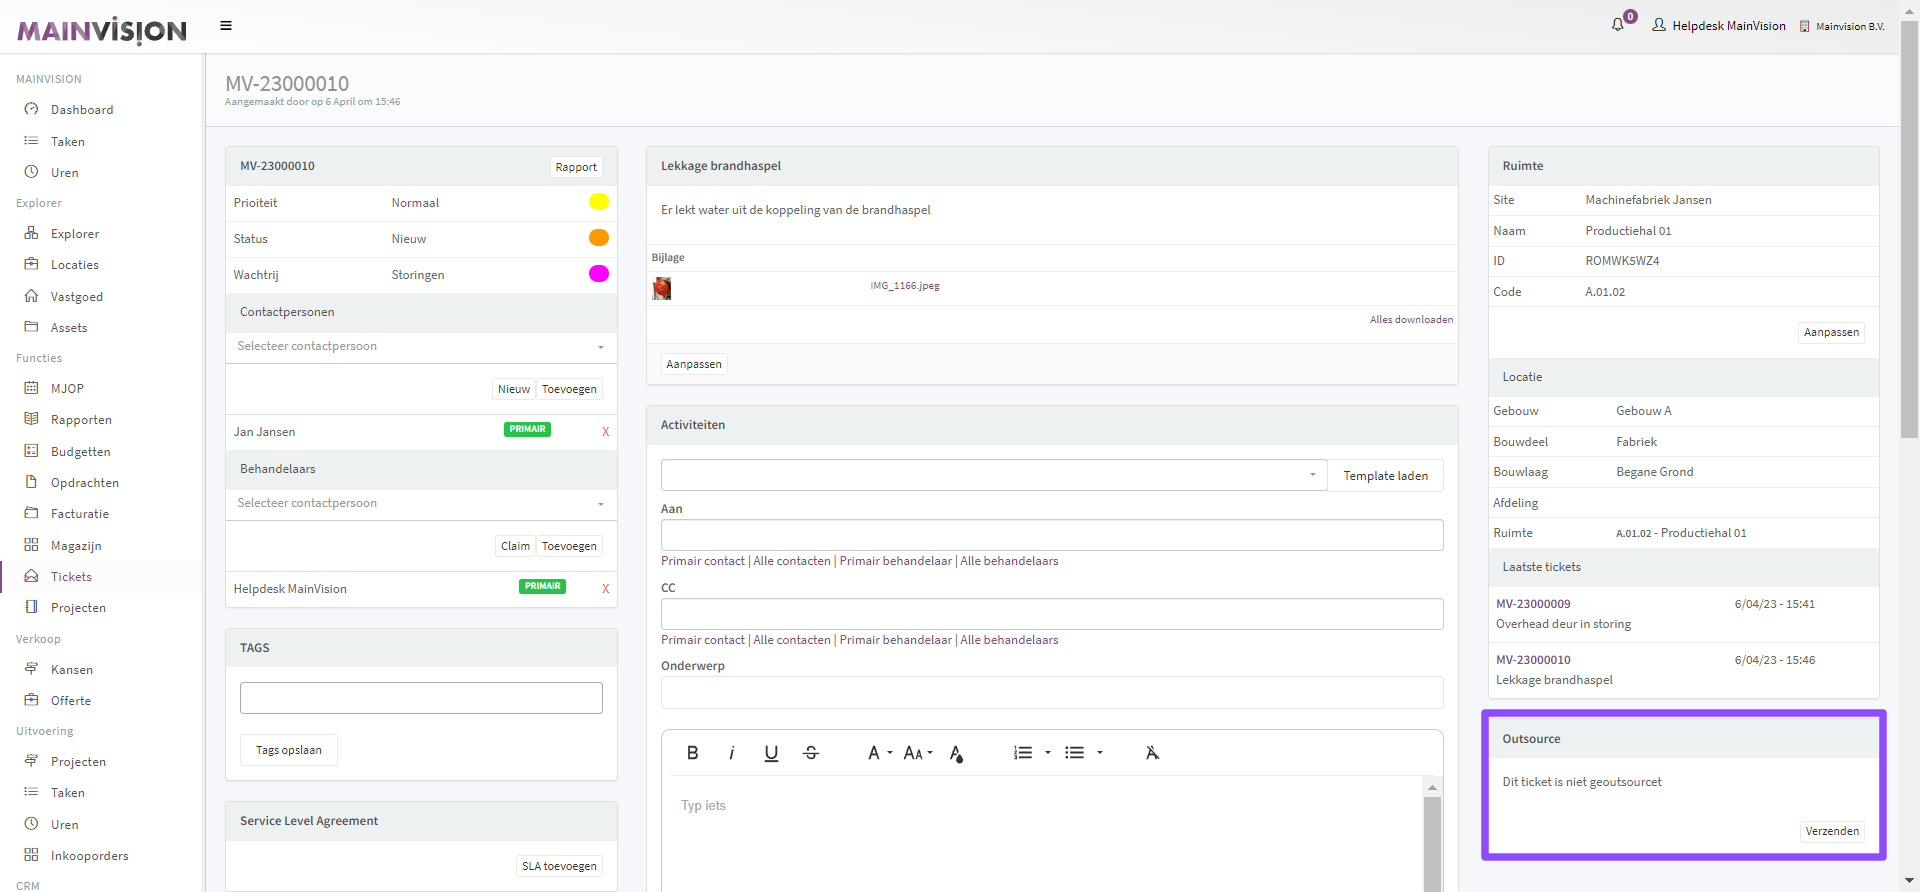Open the notifications bell

click(x=1618, y=25)
